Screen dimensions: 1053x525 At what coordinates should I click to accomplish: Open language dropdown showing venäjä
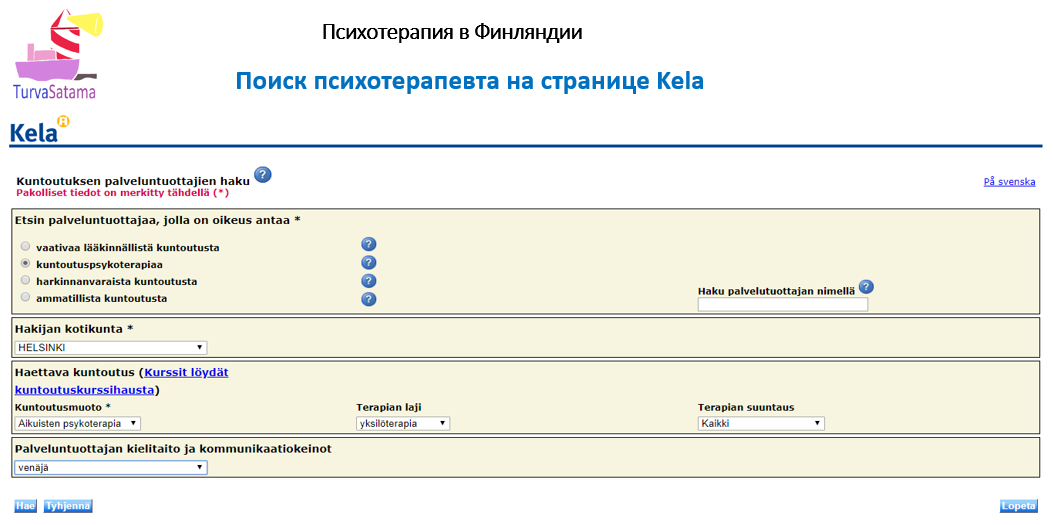point(111,467)
